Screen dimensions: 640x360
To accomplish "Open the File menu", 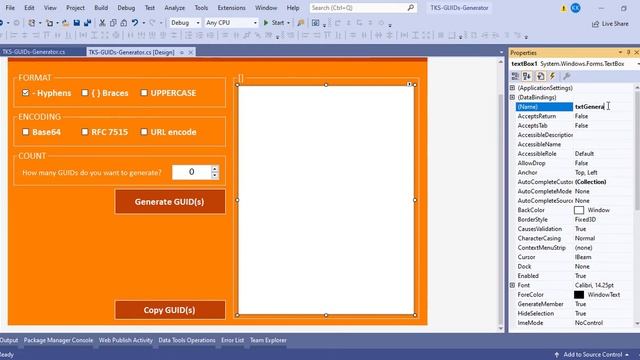I will coord(10,8).
